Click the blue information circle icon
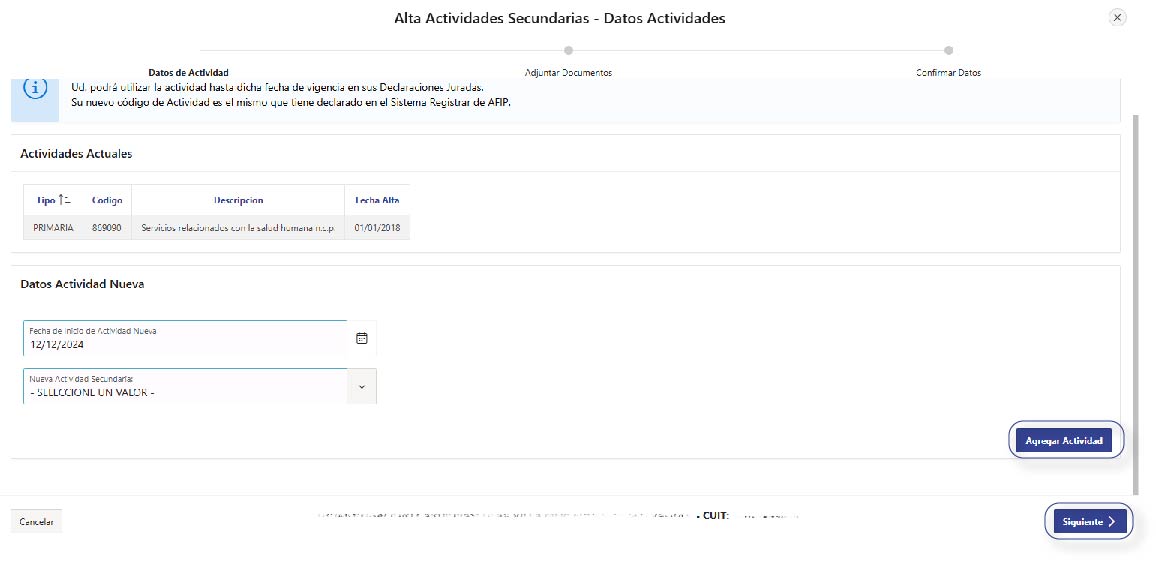The height and width of the screenshot is (562, 1156). pos(35,88)
